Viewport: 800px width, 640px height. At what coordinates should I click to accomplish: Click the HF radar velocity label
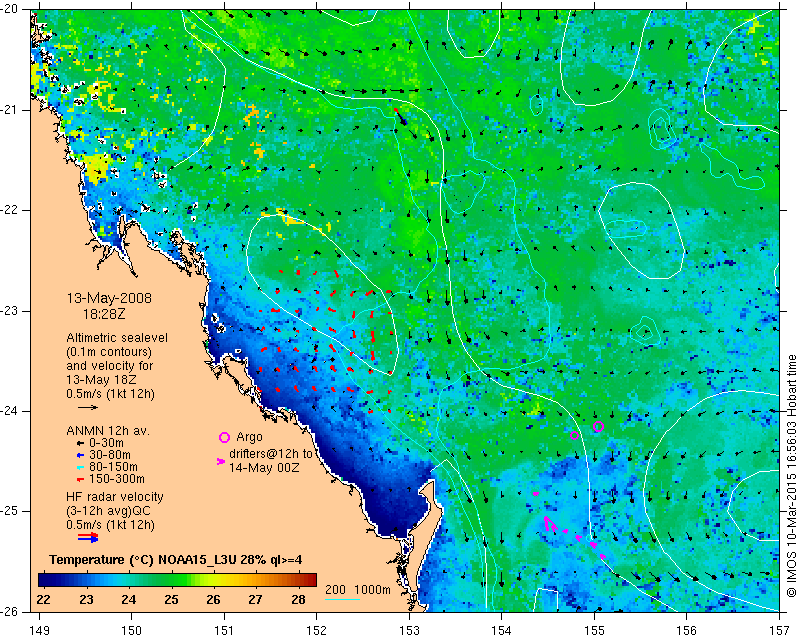tap(115, 497)
